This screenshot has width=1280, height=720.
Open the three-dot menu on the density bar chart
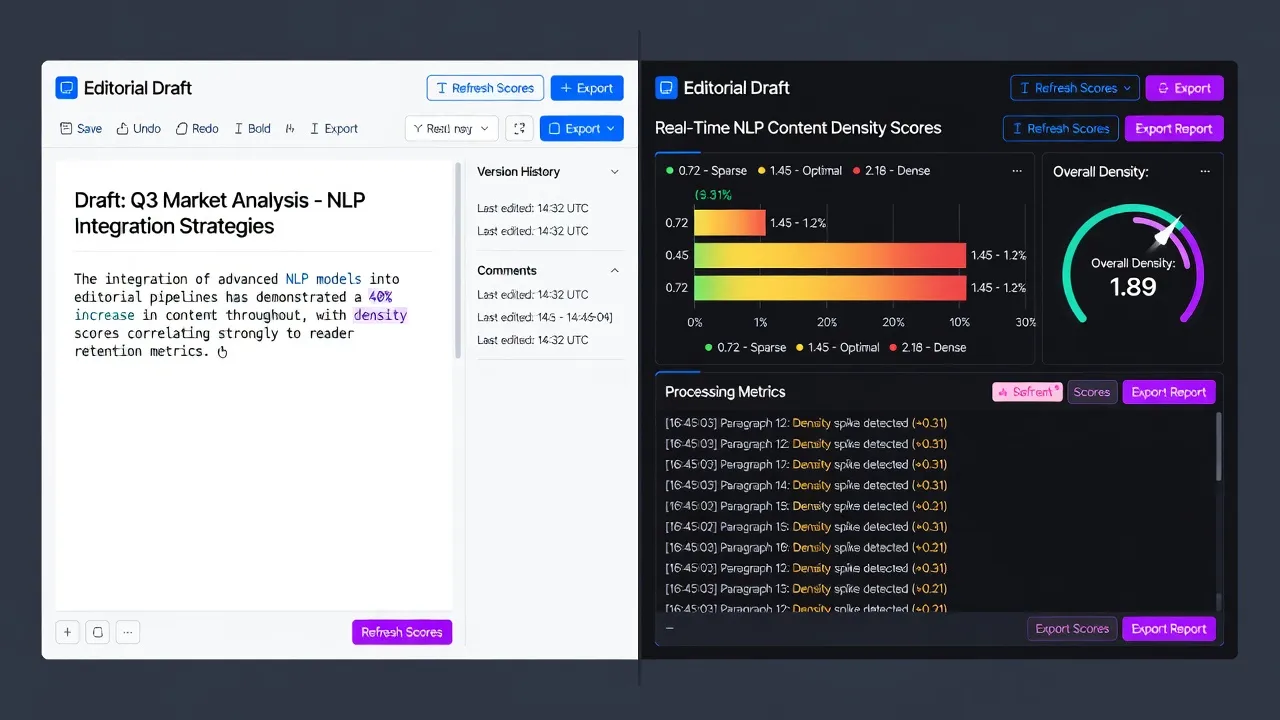(x=1017, y=171)
